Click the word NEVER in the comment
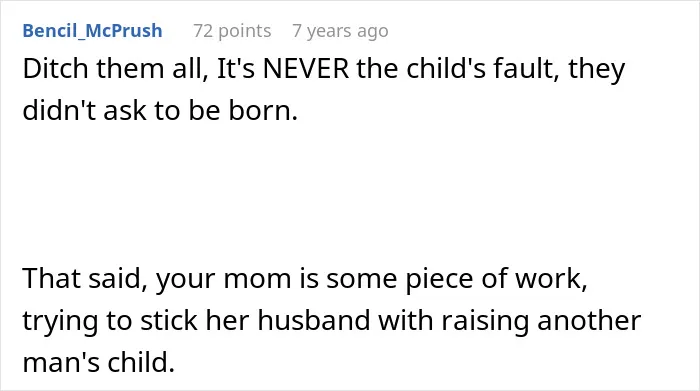The image size is (700, 391). pyautogui.click(x=306, y=69)
